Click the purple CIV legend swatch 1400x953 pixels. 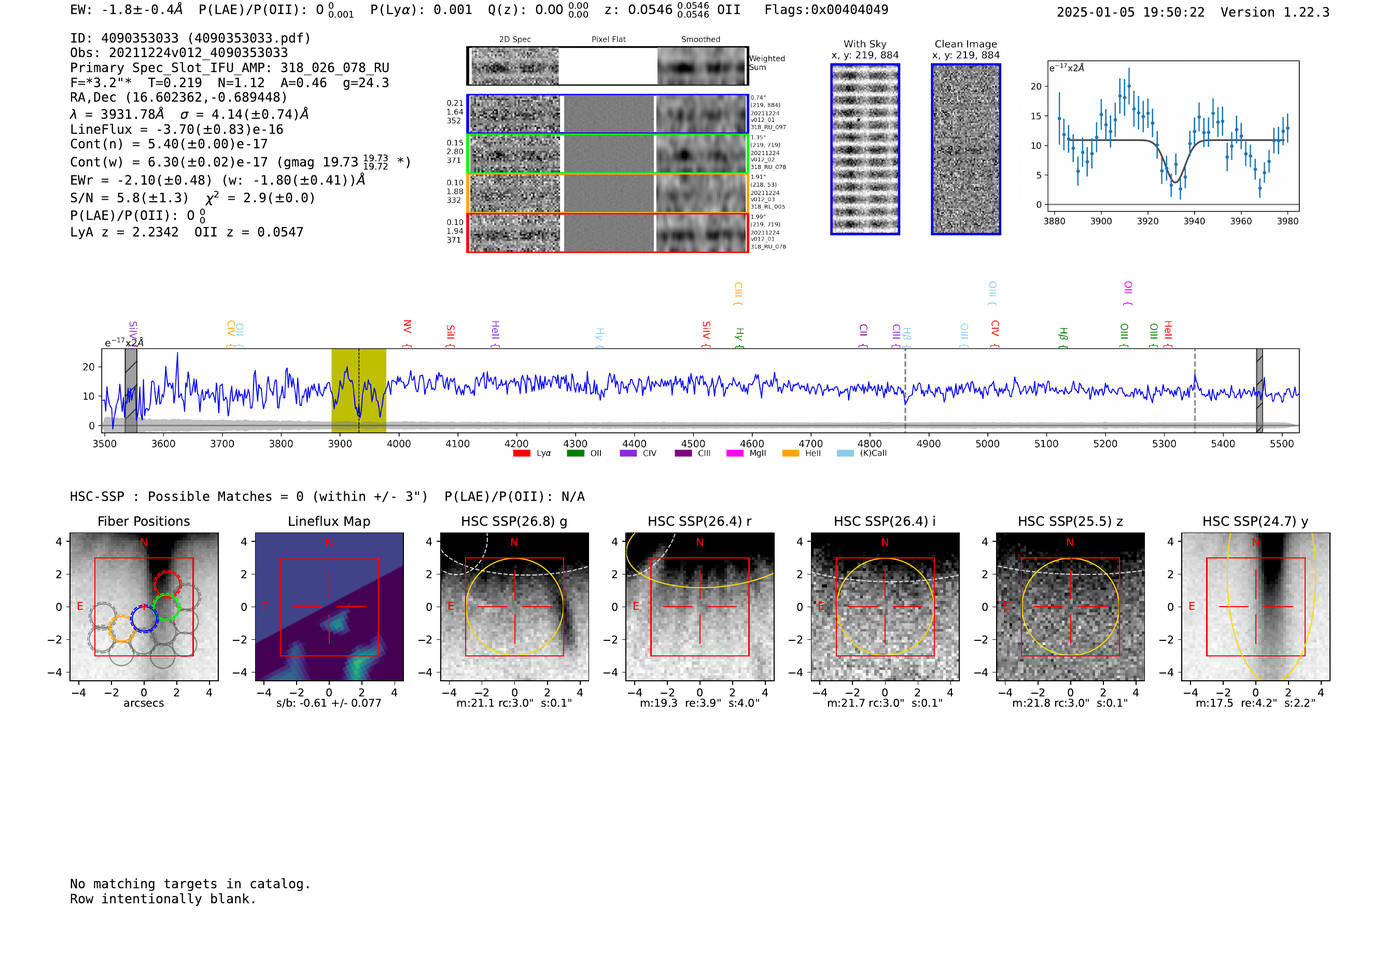click(x=628, y=453)
